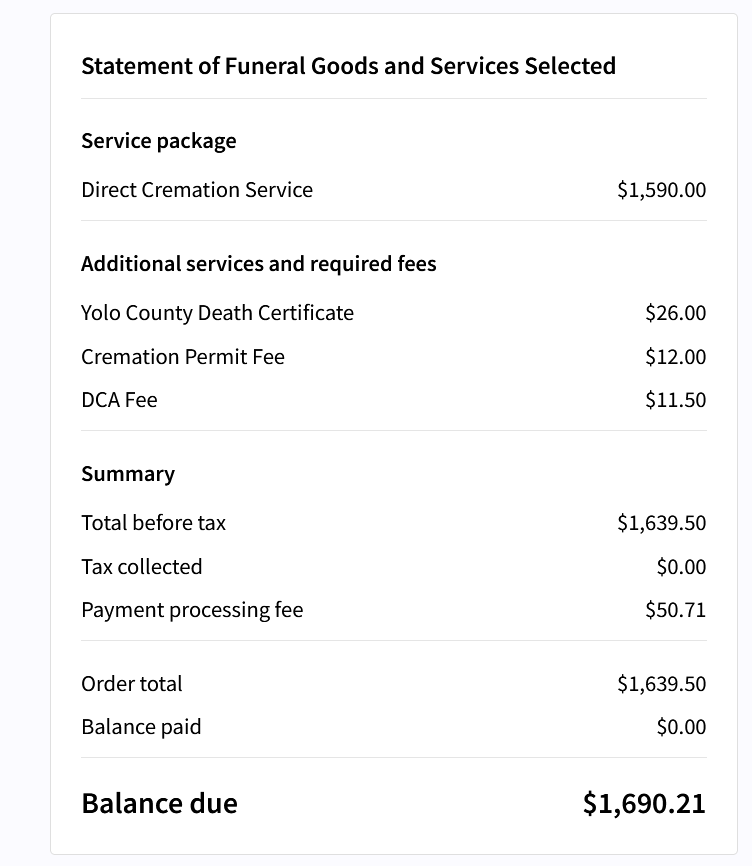
Task: Click the Total before tax label
Action: pos(154,523)
